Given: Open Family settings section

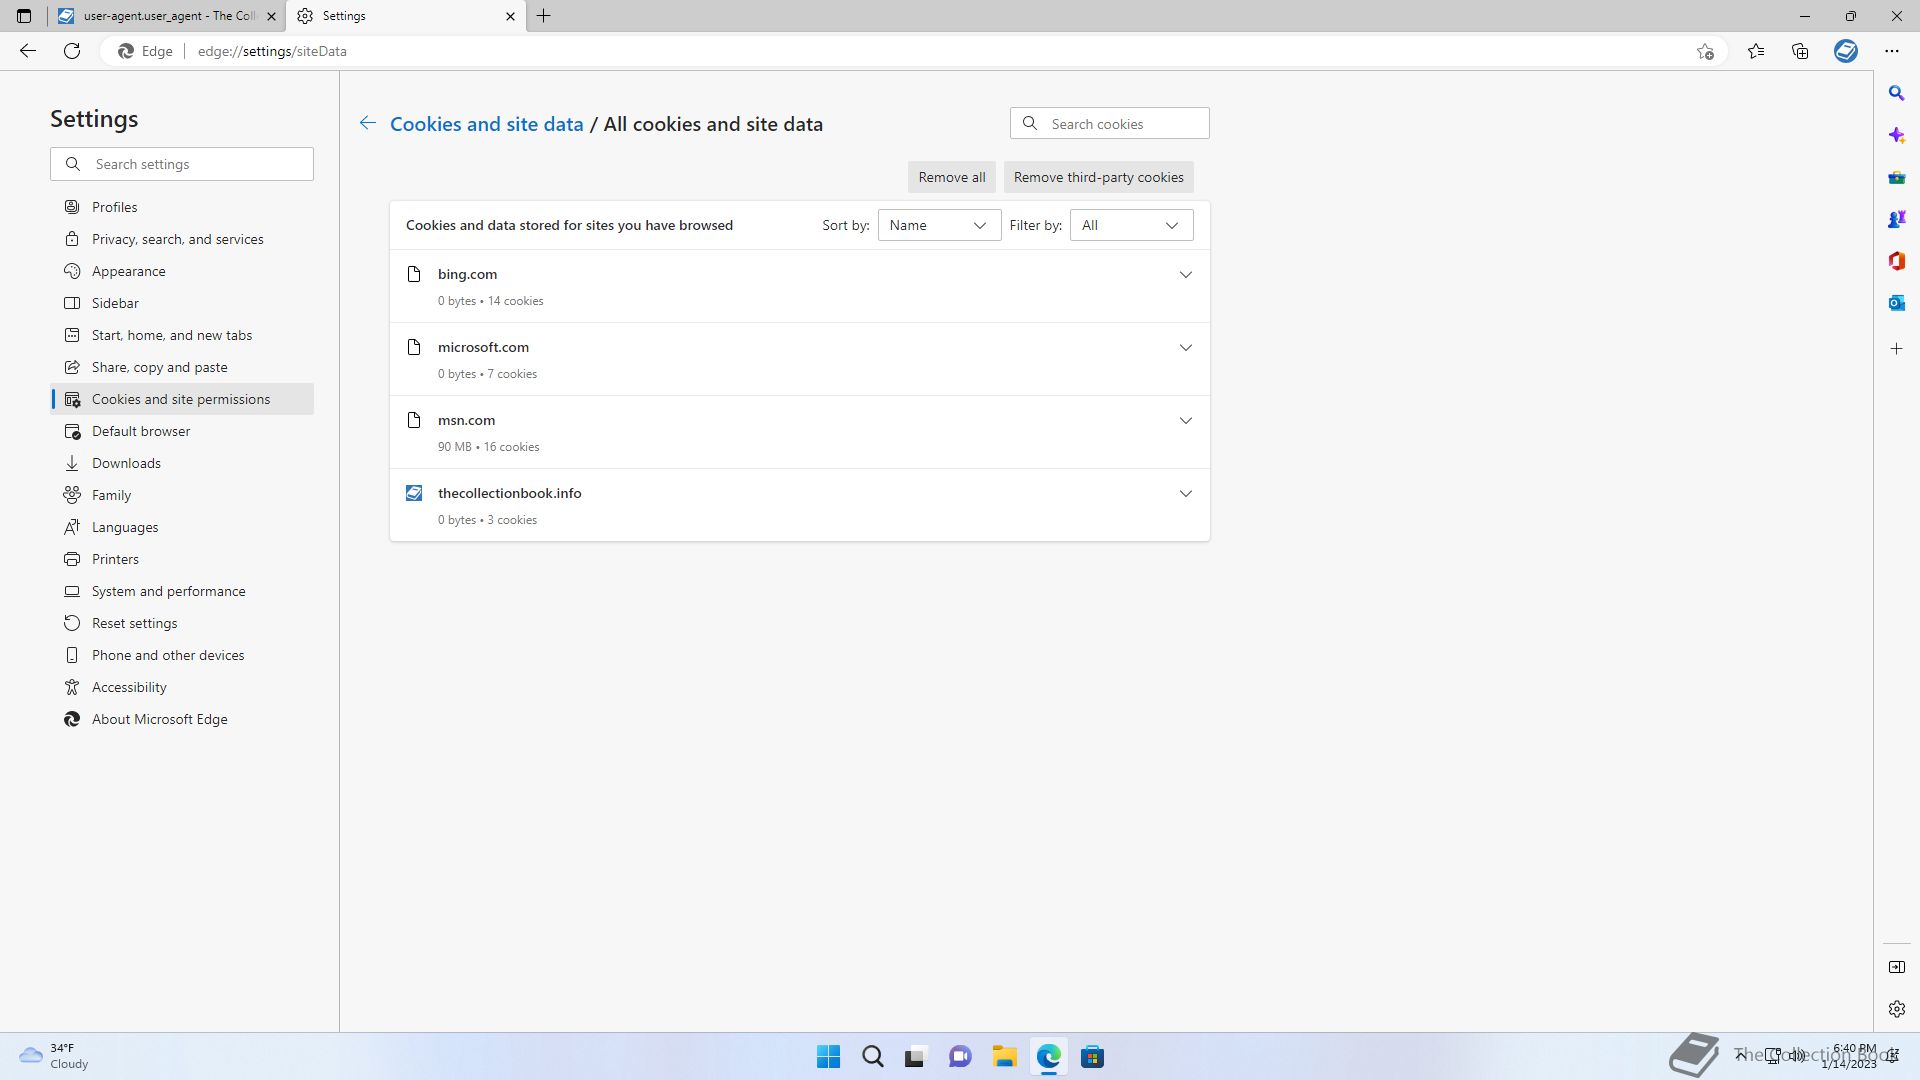Looking at the screenshot, I should [182, 495].
